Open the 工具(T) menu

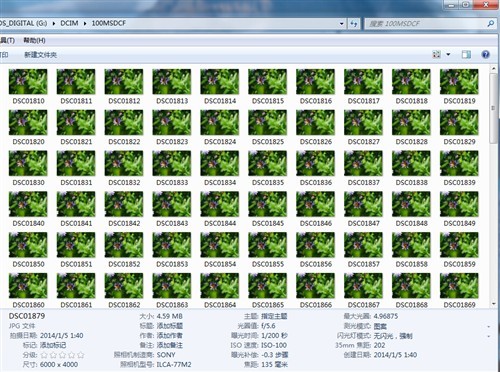pyautogui.click(x=7, y=41)
